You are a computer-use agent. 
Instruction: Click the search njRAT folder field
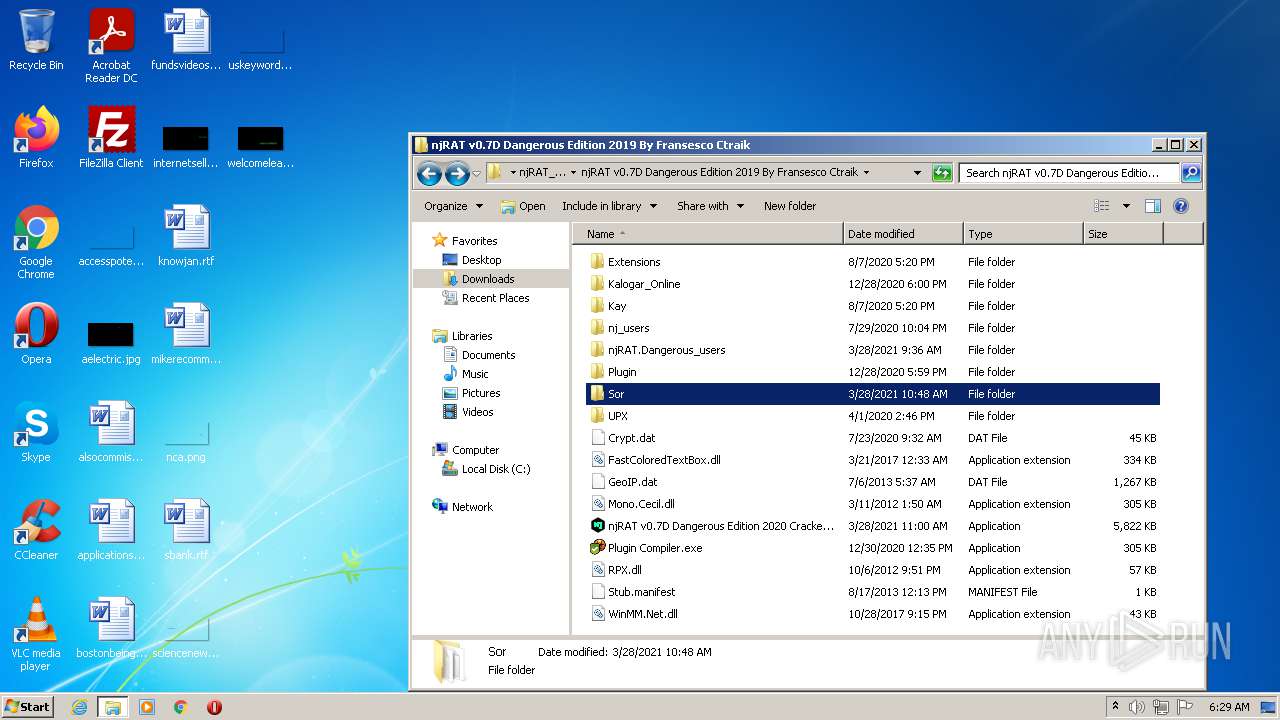point(1068,173)
